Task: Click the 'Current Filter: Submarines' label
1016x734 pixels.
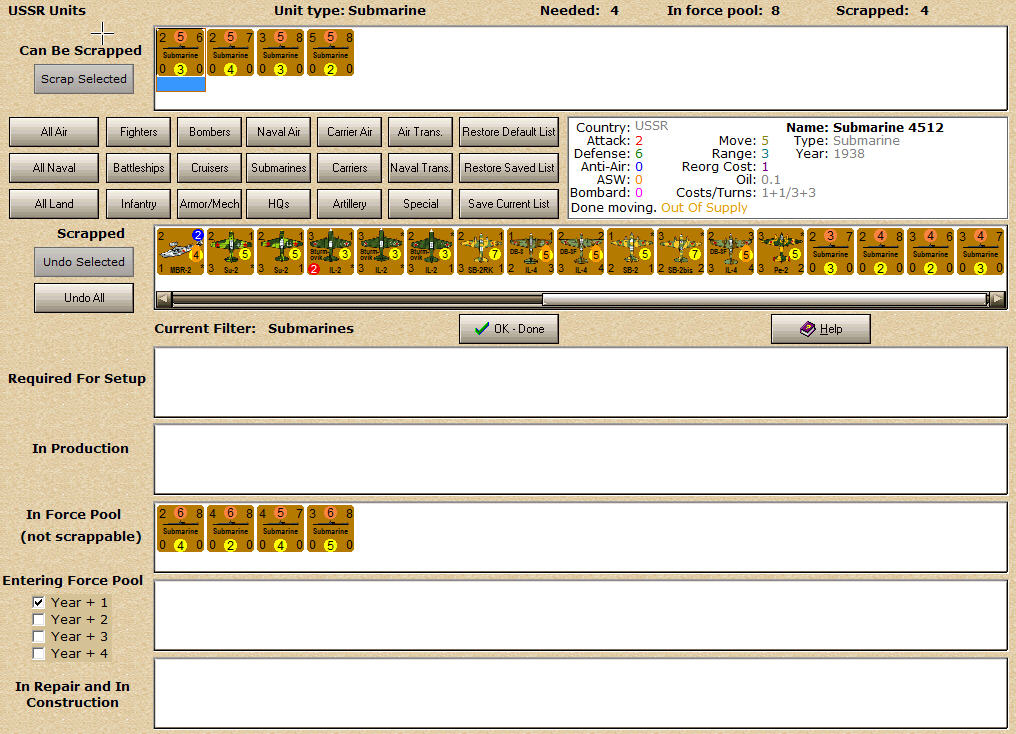Action: [254, 329]
